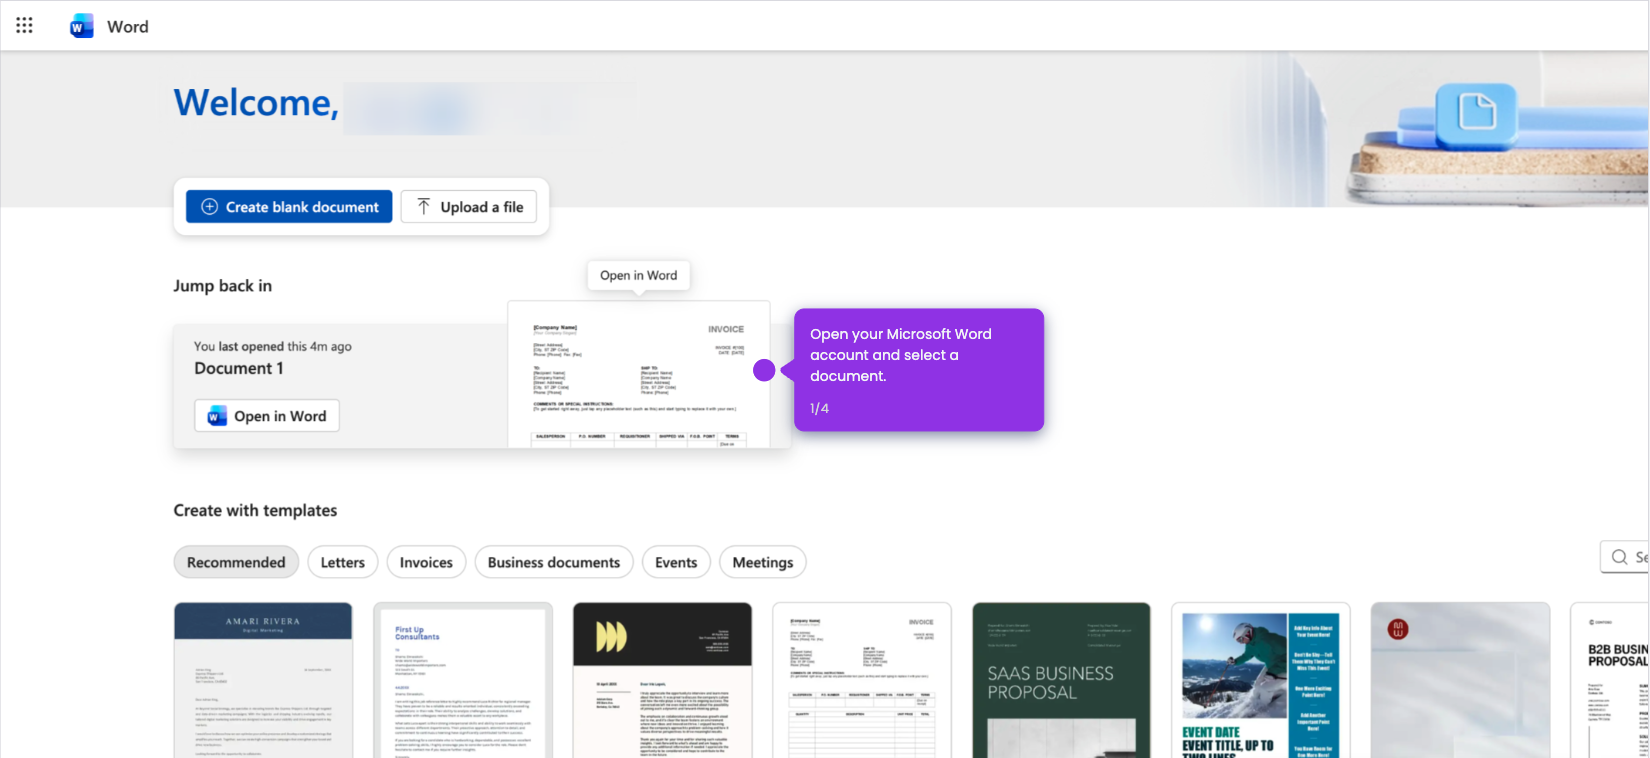Click the Word app name in header
The image size is (1650, 758).
pyautogui.click(x=128, y=27)
